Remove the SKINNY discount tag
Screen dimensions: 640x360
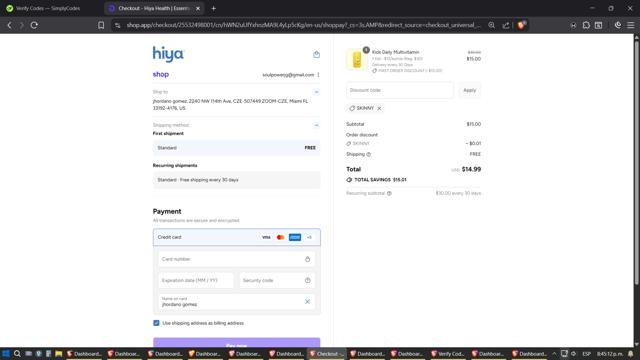pos(379,108)
